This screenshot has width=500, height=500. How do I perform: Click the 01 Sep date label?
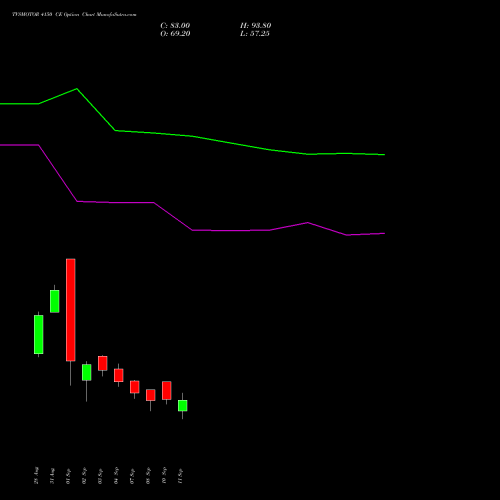68,475
